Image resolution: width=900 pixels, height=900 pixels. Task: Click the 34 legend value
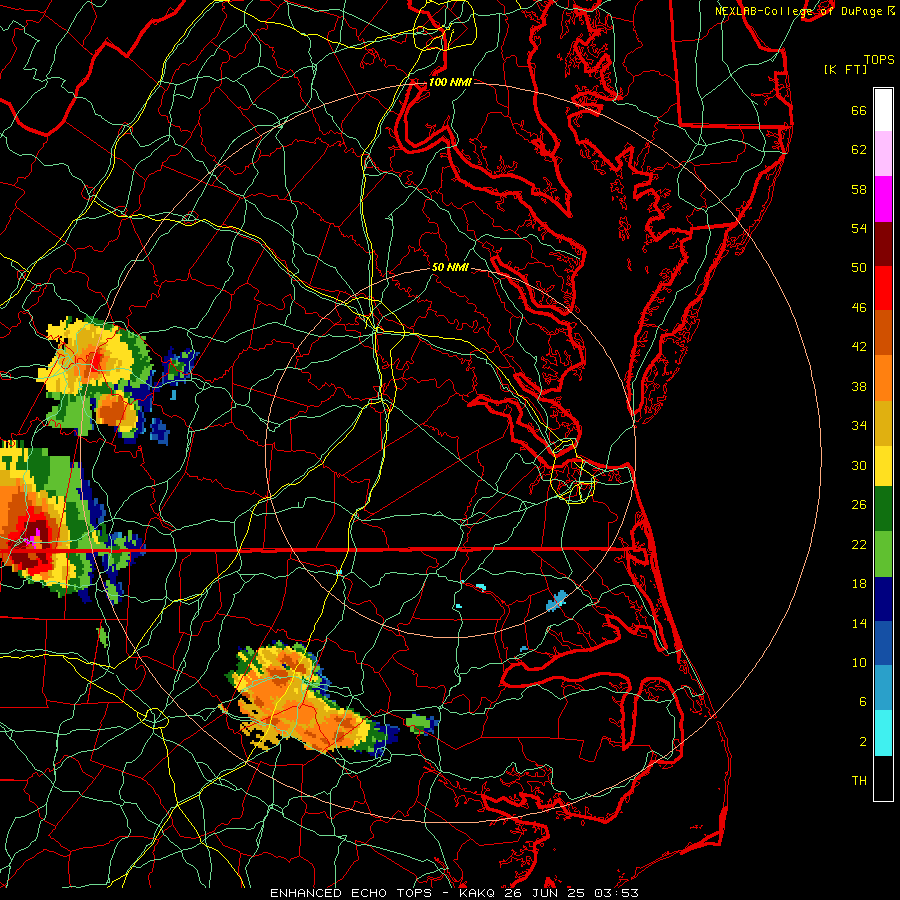[859, 426]
